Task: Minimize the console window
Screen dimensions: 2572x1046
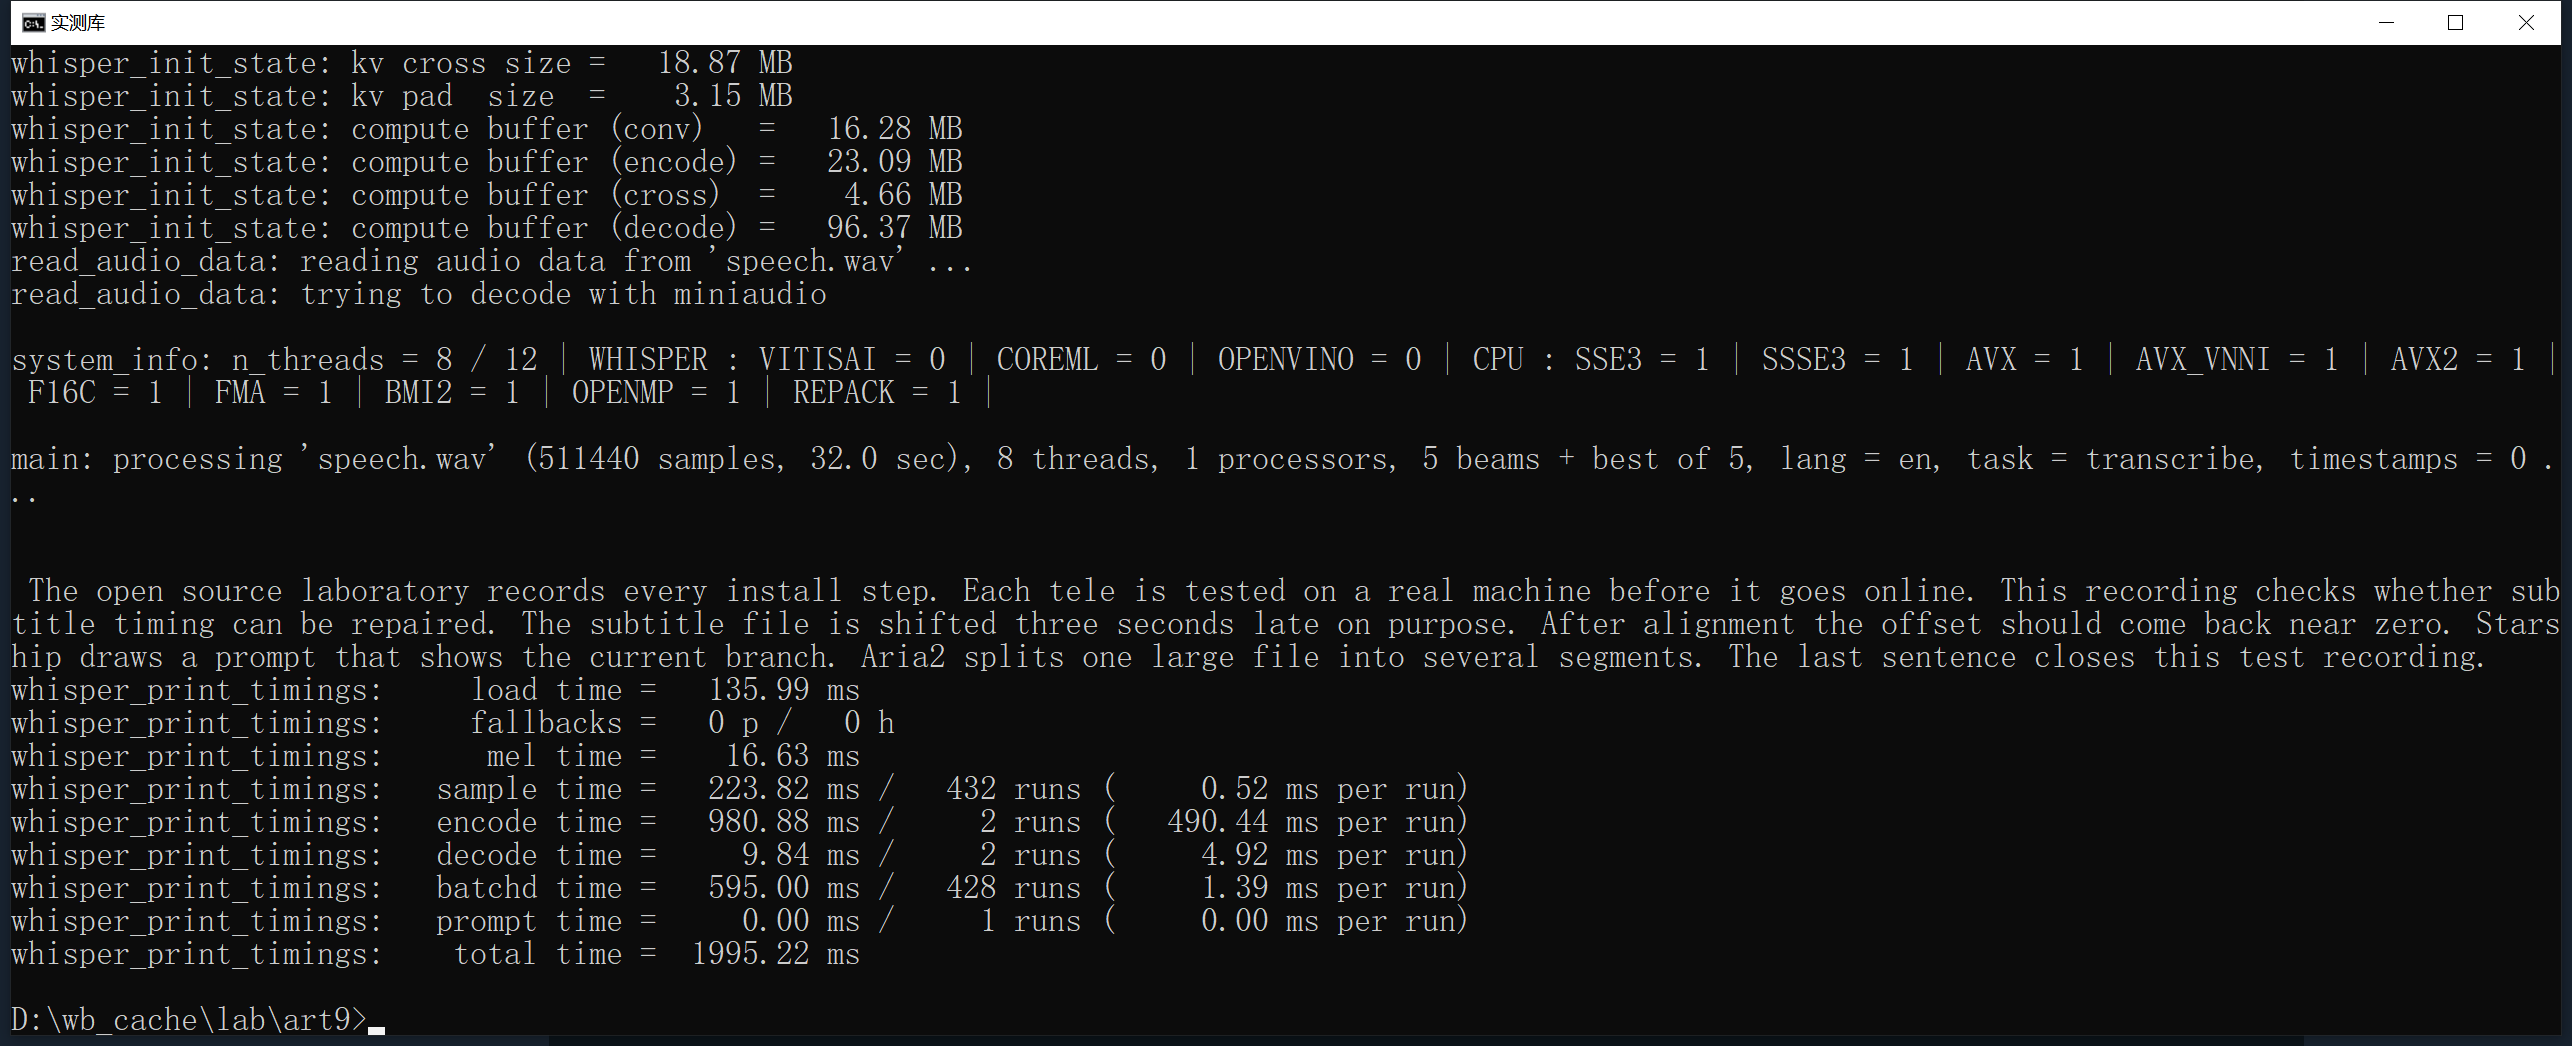Action: (2387, 22)
